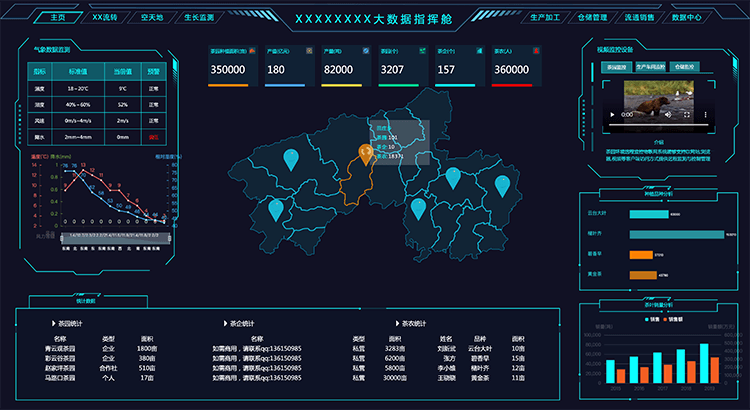
Task: Open the video's three-dot options menu
Action: click(x=705, y=115)
